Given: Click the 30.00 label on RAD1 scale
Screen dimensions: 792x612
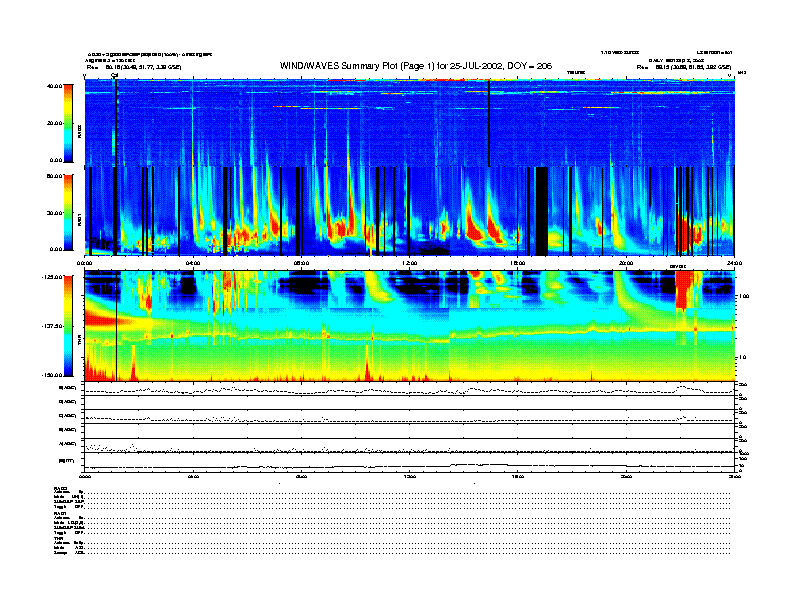Looking at the screenshot, I should (54, 213).
